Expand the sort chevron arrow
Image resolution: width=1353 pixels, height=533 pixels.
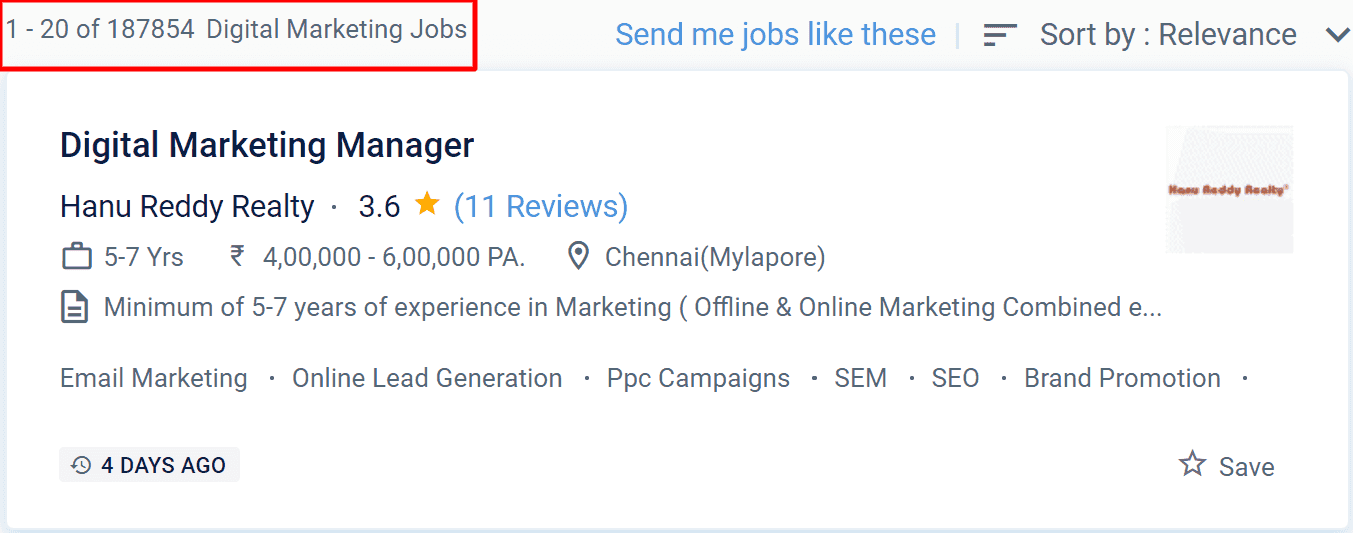(1337, 35)
